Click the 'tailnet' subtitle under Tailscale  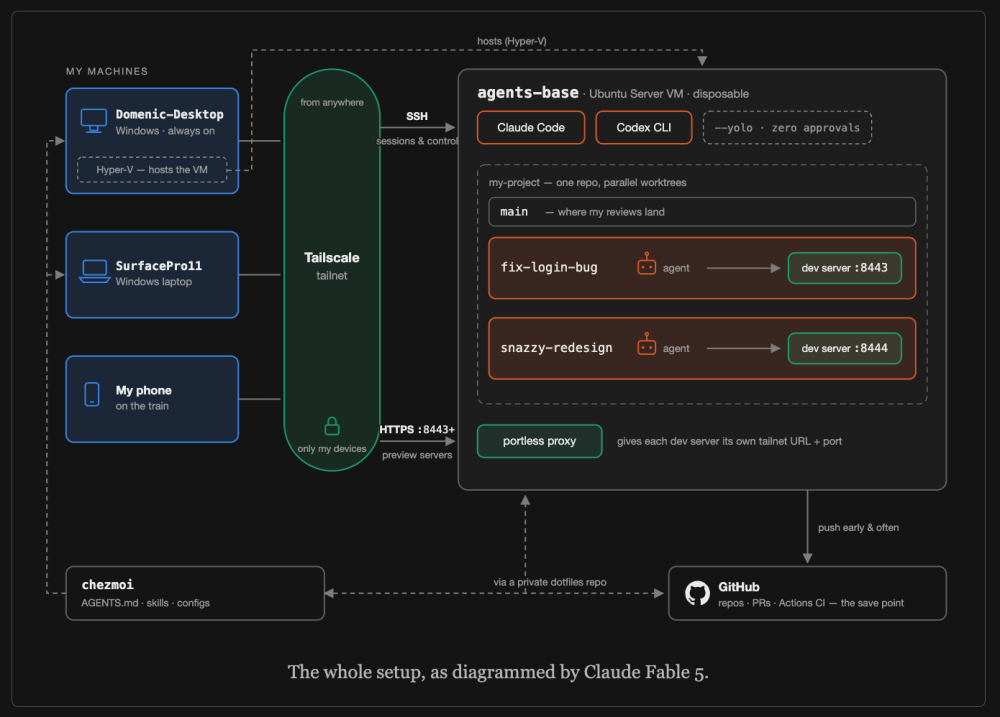(x=332, y=276)
